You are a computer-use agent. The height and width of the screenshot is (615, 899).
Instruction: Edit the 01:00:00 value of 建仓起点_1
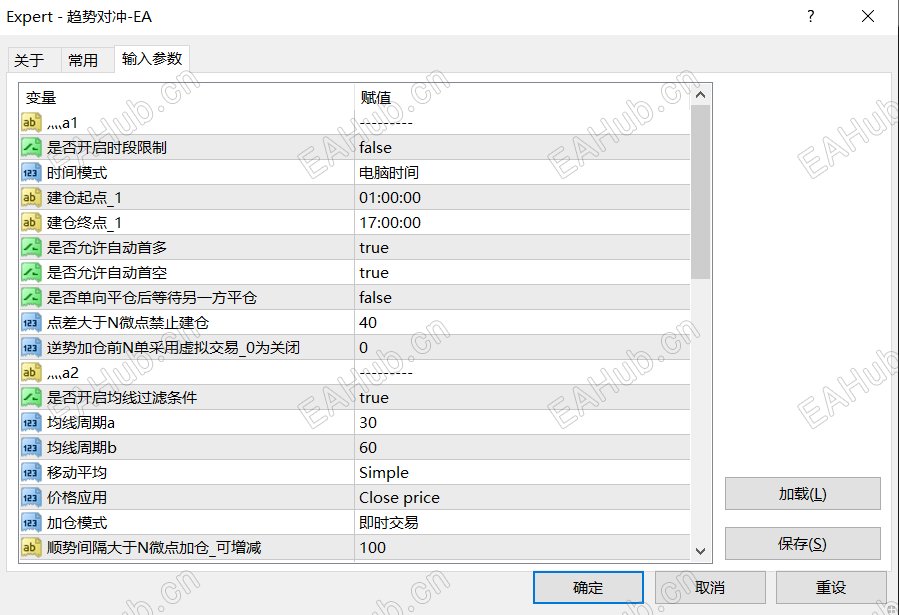click(x=522, y=197)
